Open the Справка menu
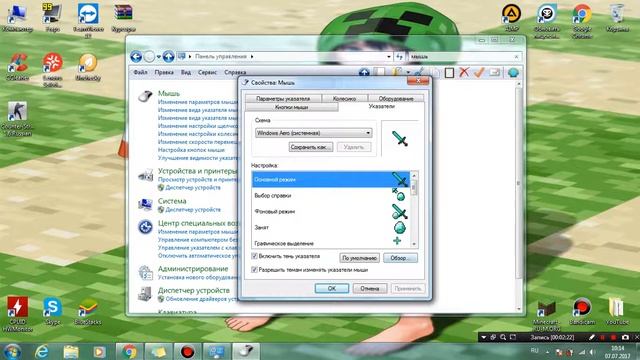The height and width of the screenshot is (360, 640). [x=235, y=72]
